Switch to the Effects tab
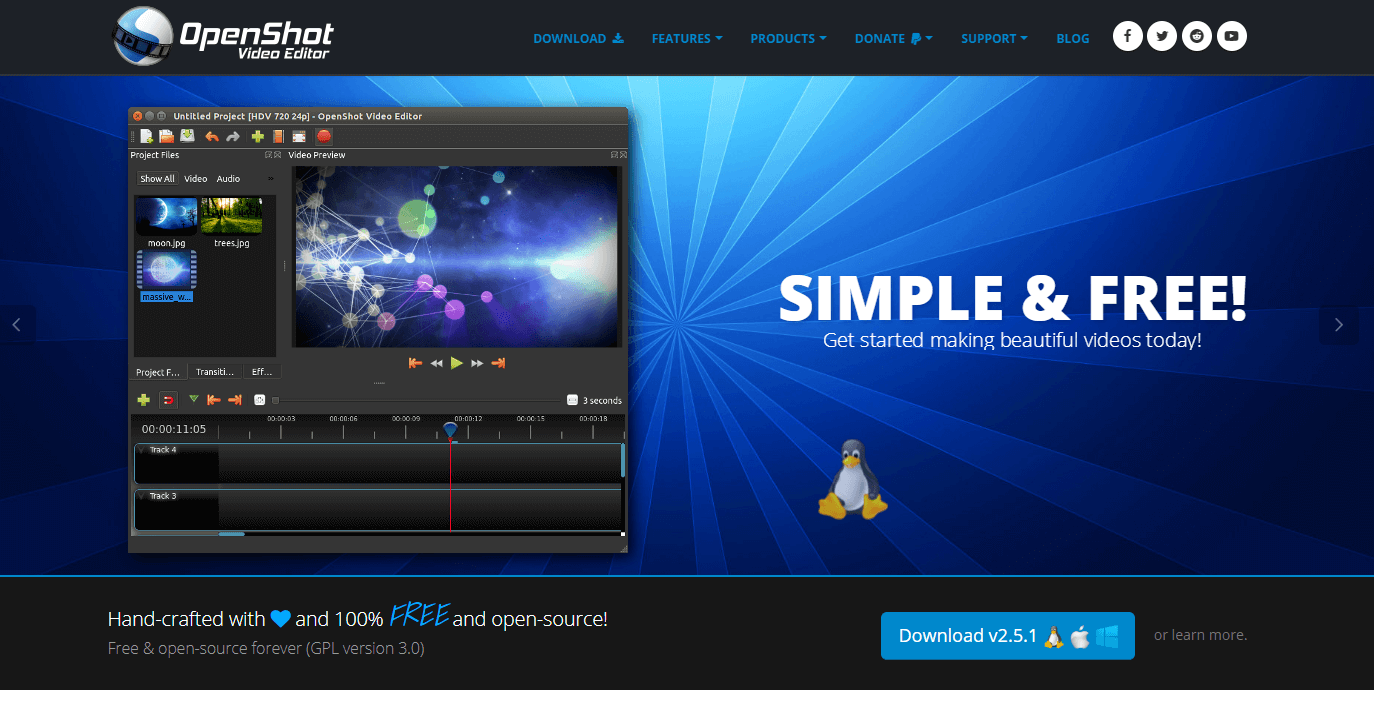 [x=262, y=372]
